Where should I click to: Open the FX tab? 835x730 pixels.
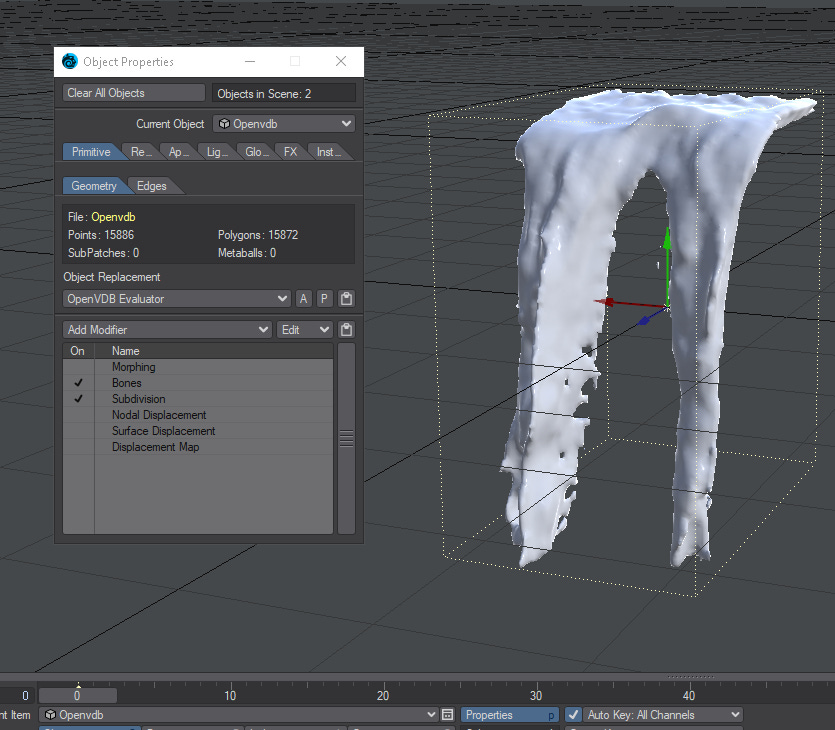[x=290, y=152]
